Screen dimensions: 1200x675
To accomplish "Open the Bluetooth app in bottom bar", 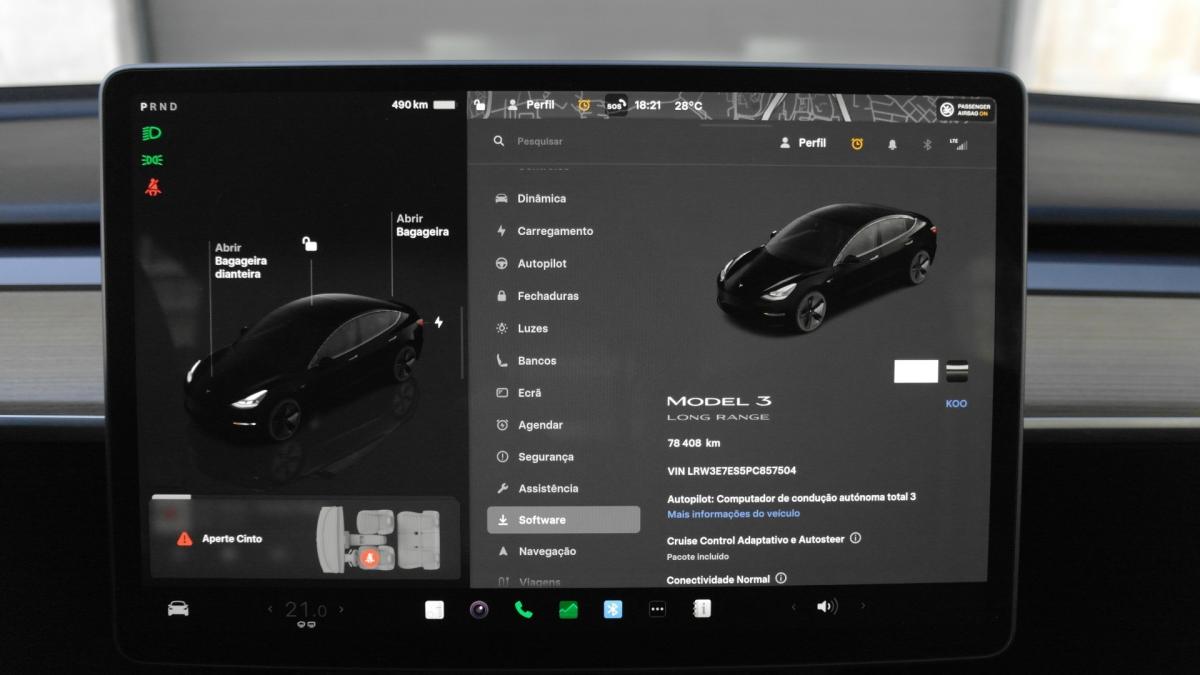I will click(x=613, y=609).
